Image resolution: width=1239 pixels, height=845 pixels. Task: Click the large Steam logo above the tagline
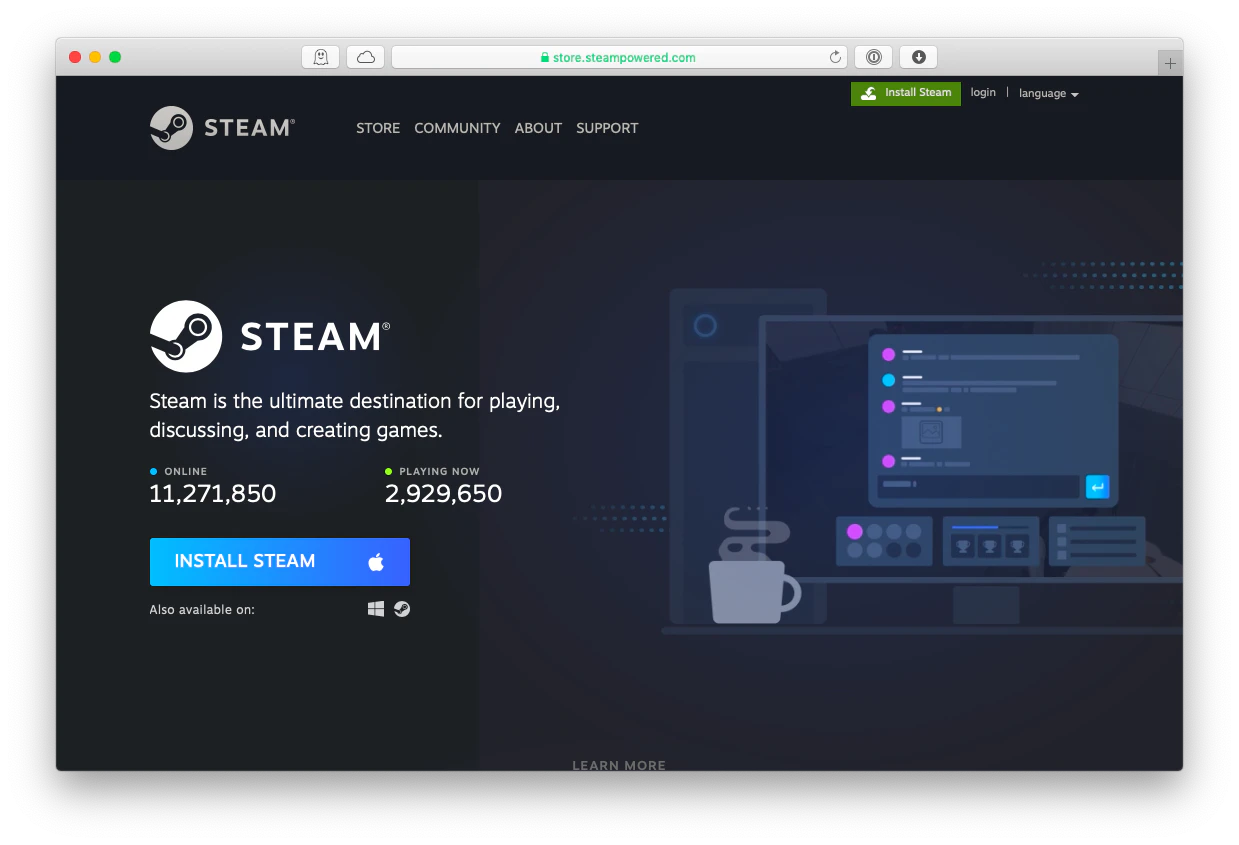270,336
